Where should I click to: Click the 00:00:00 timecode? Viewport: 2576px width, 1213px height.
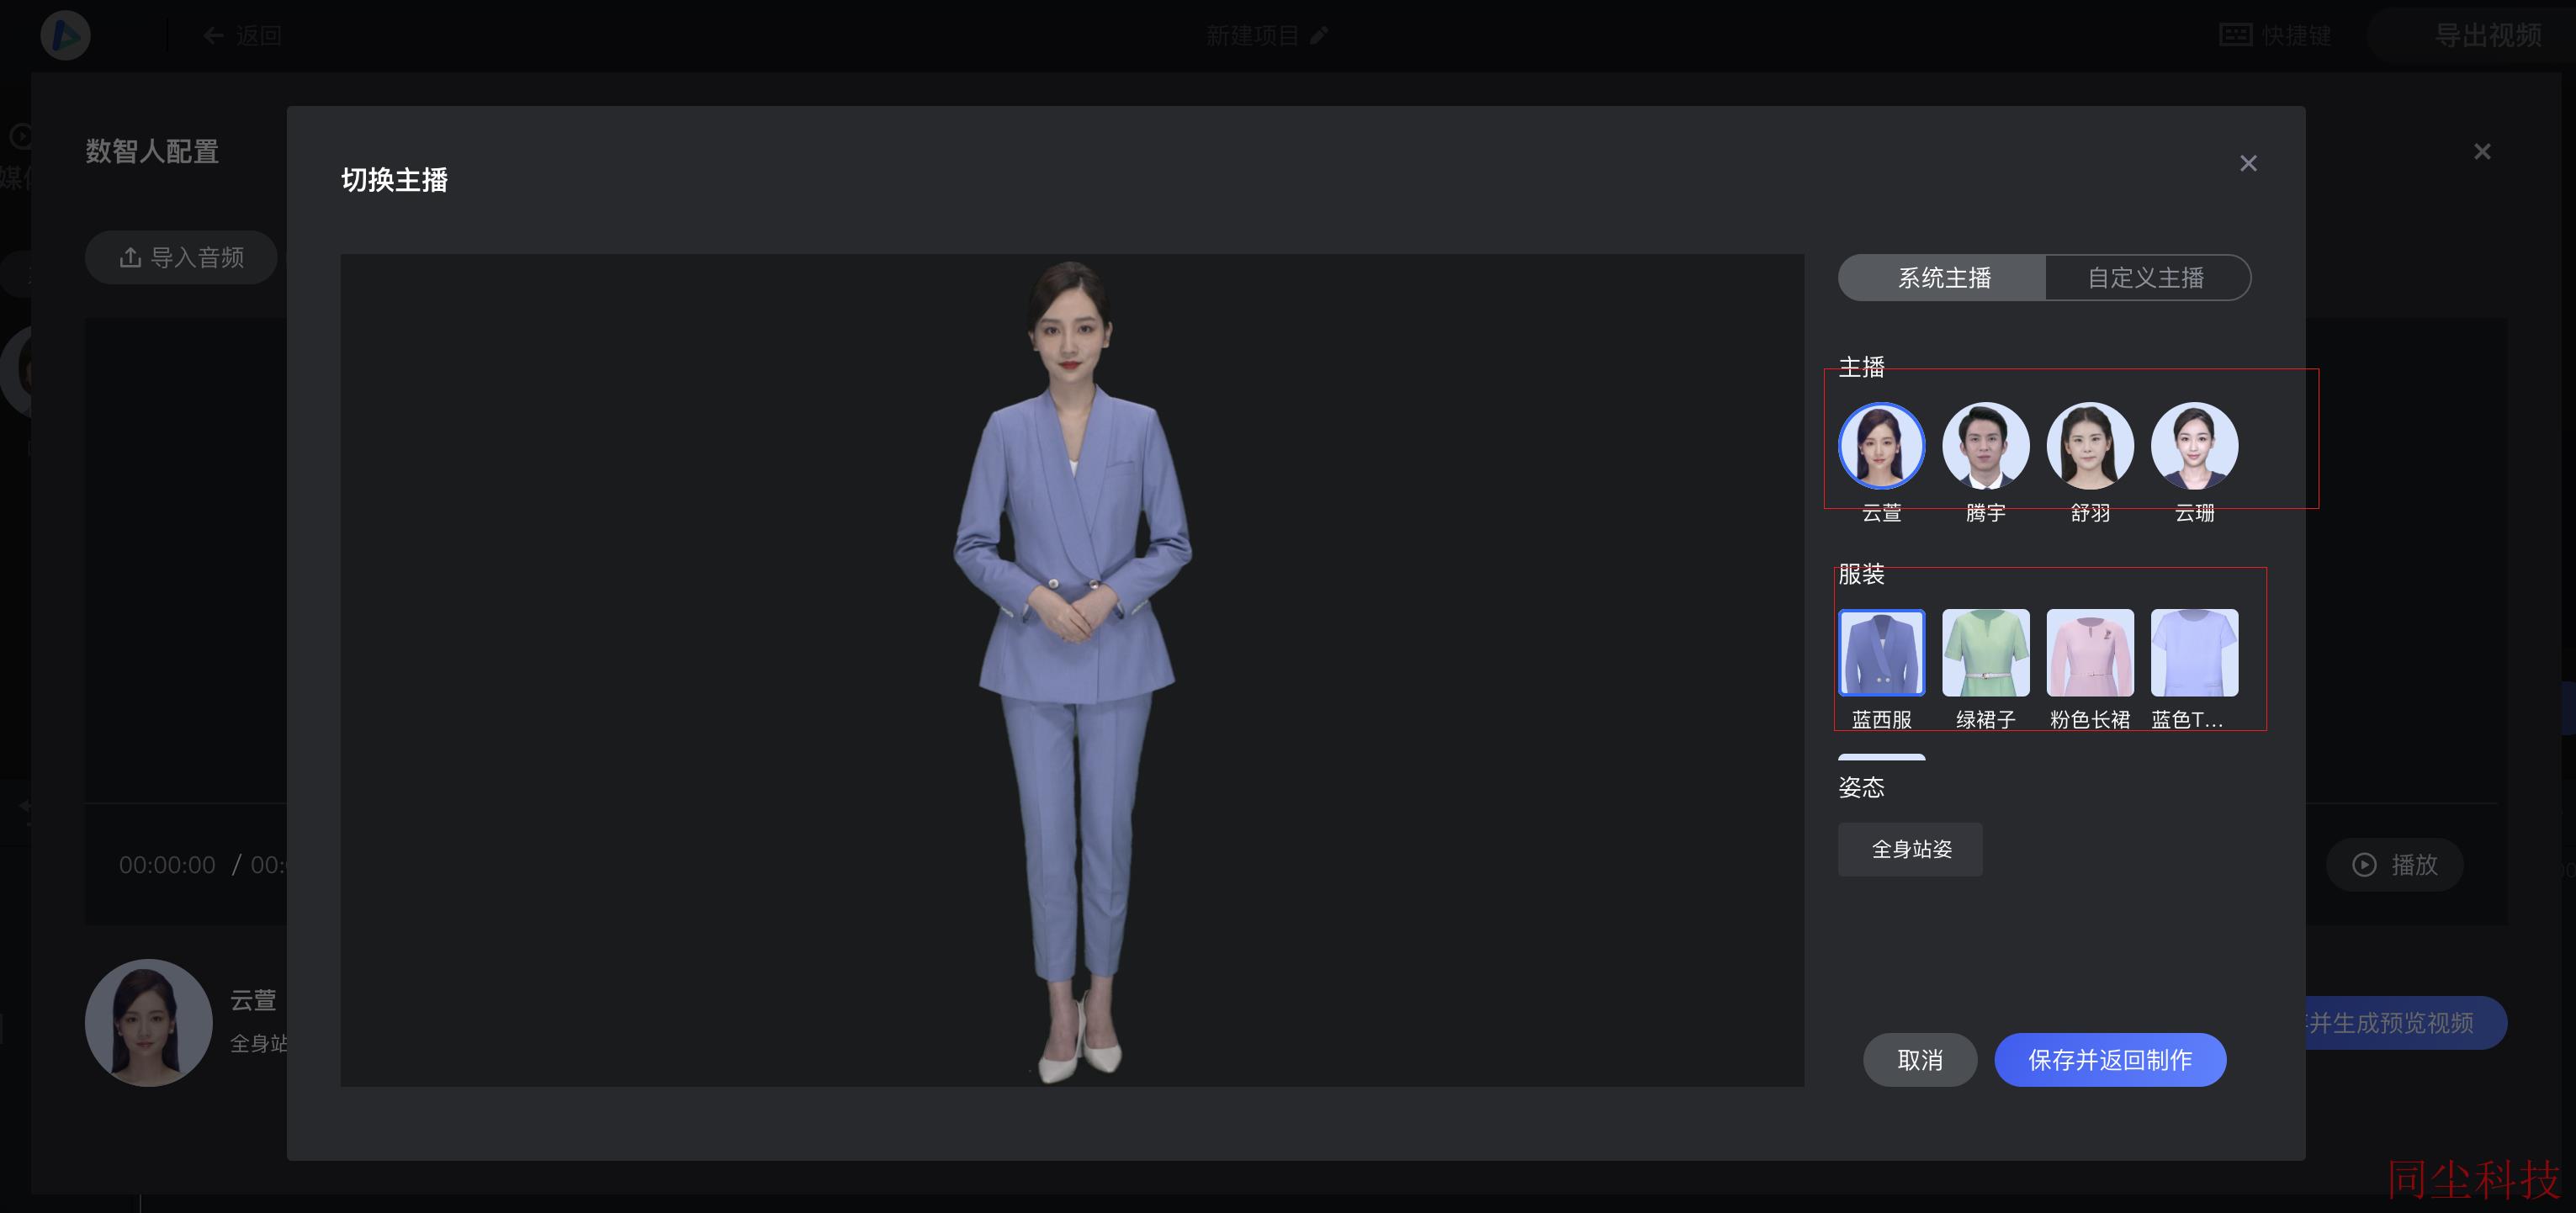pos(167,865)
